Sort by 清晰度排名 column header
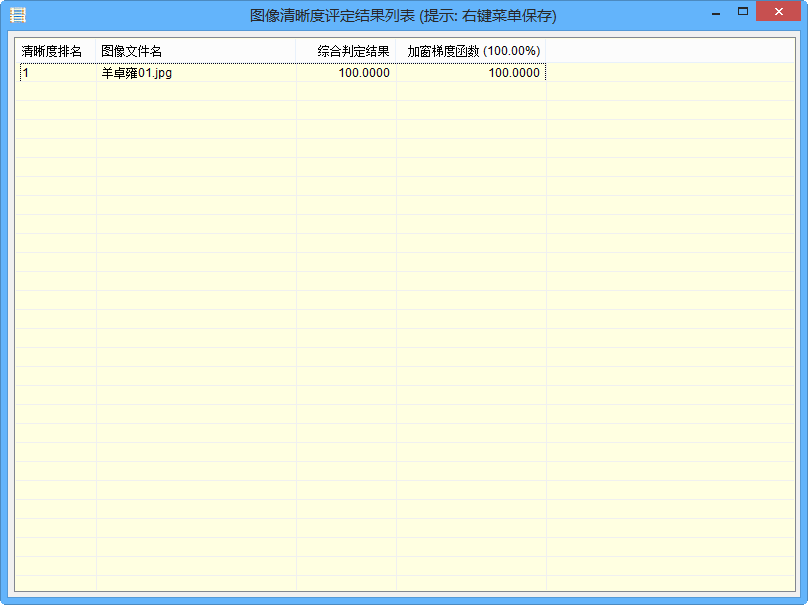This screenshot has width=808, height=605. (55, 51)
